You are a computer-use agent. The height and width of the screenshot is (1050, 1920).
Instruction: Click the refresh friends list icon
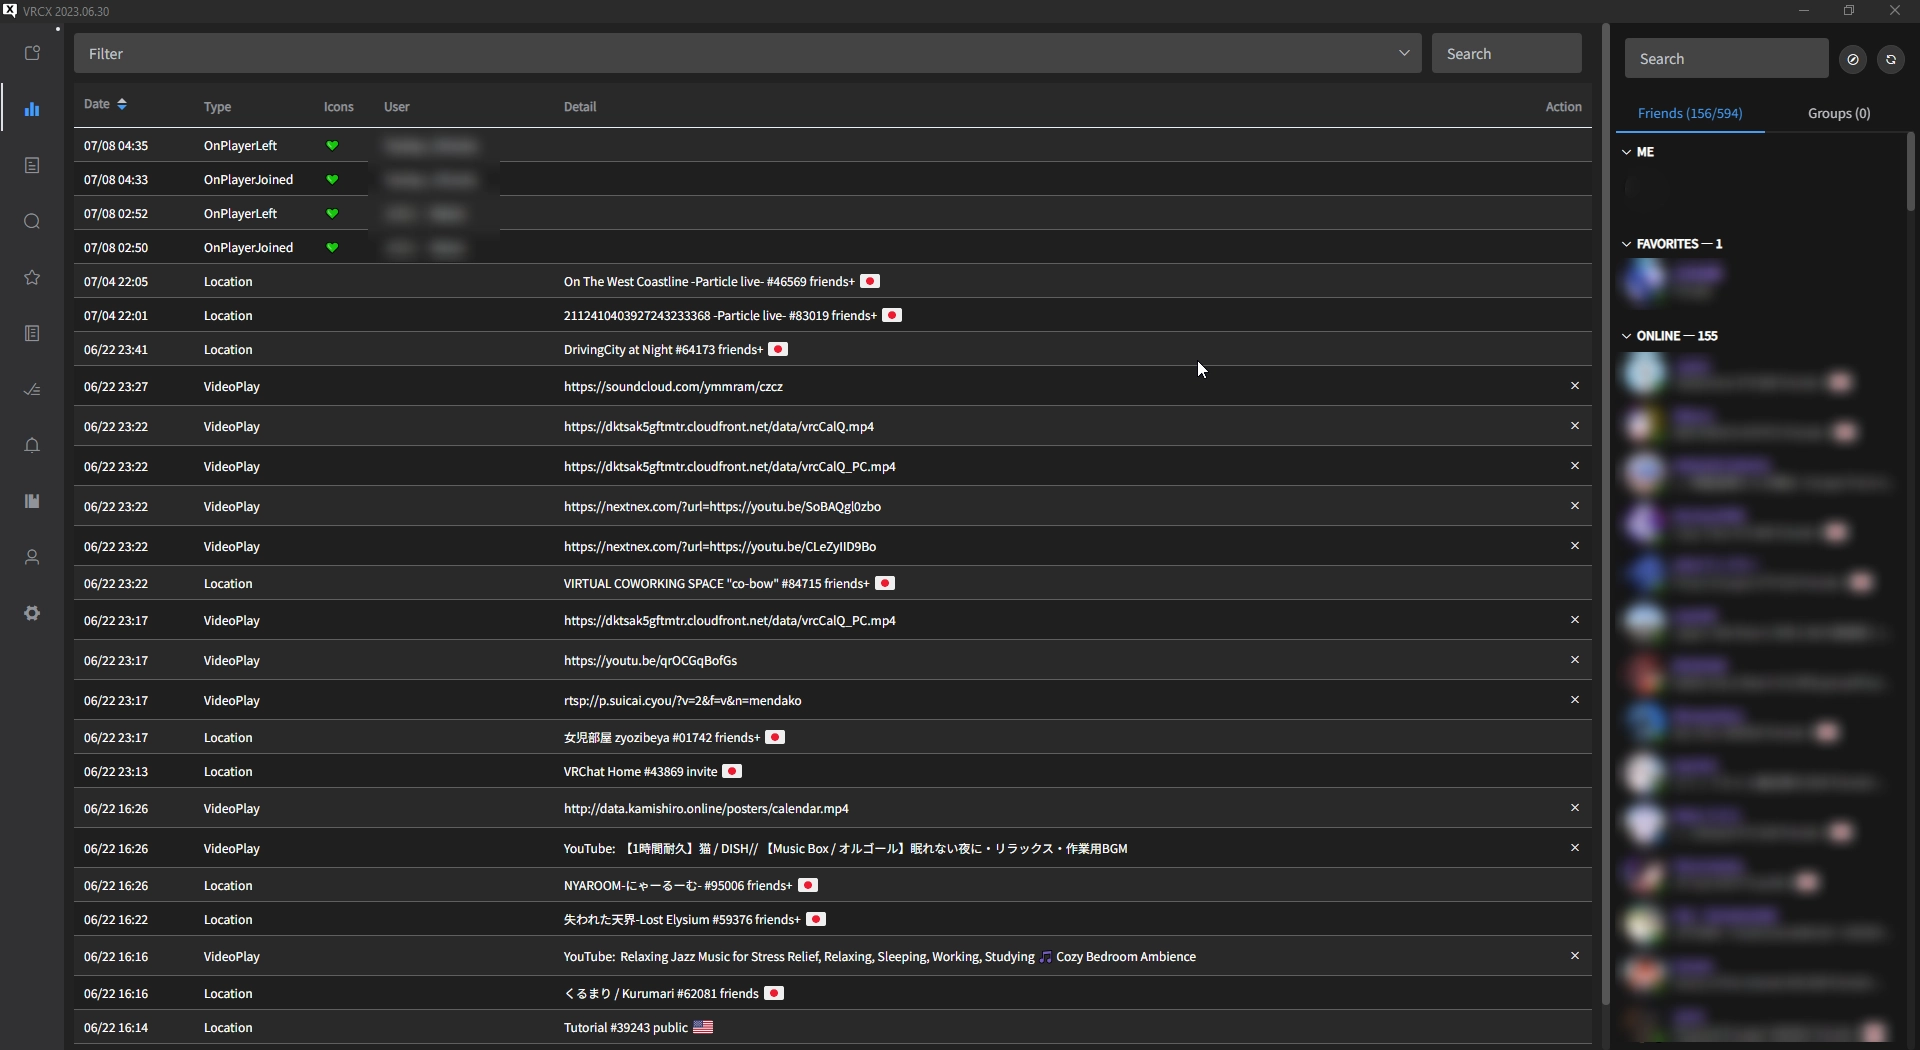pyautogui.click(x=1891, y=59)
